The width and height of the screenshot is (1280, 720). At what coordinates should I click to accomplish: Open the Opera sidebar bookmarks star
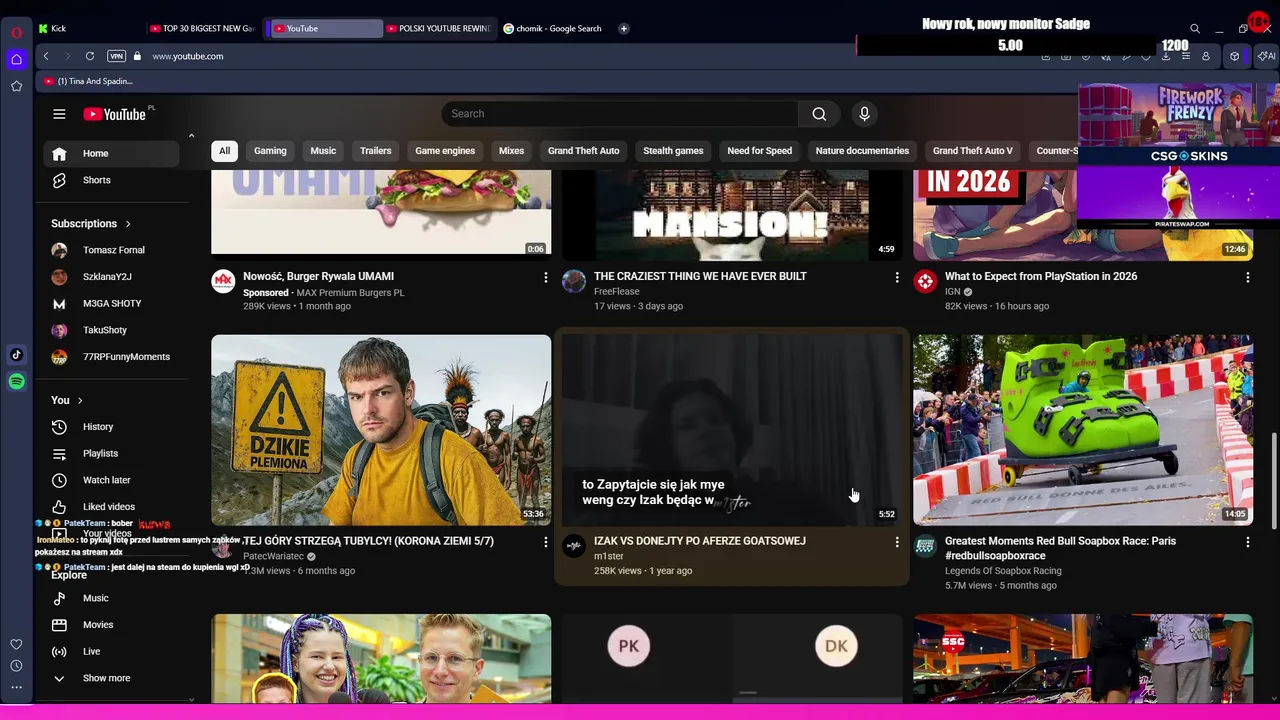[16, 86]
